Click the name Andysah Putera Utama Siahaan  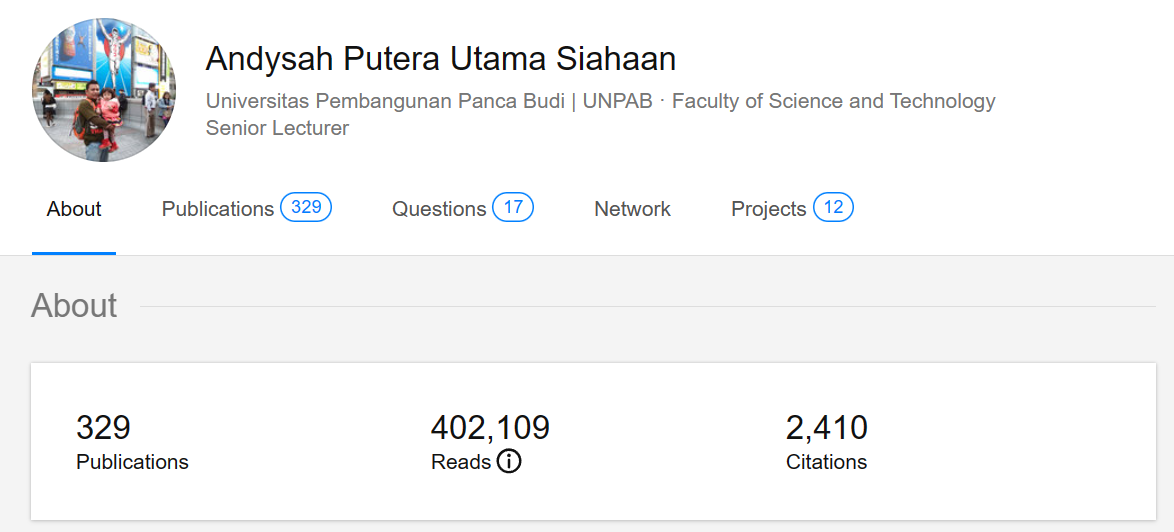(441, 59)
